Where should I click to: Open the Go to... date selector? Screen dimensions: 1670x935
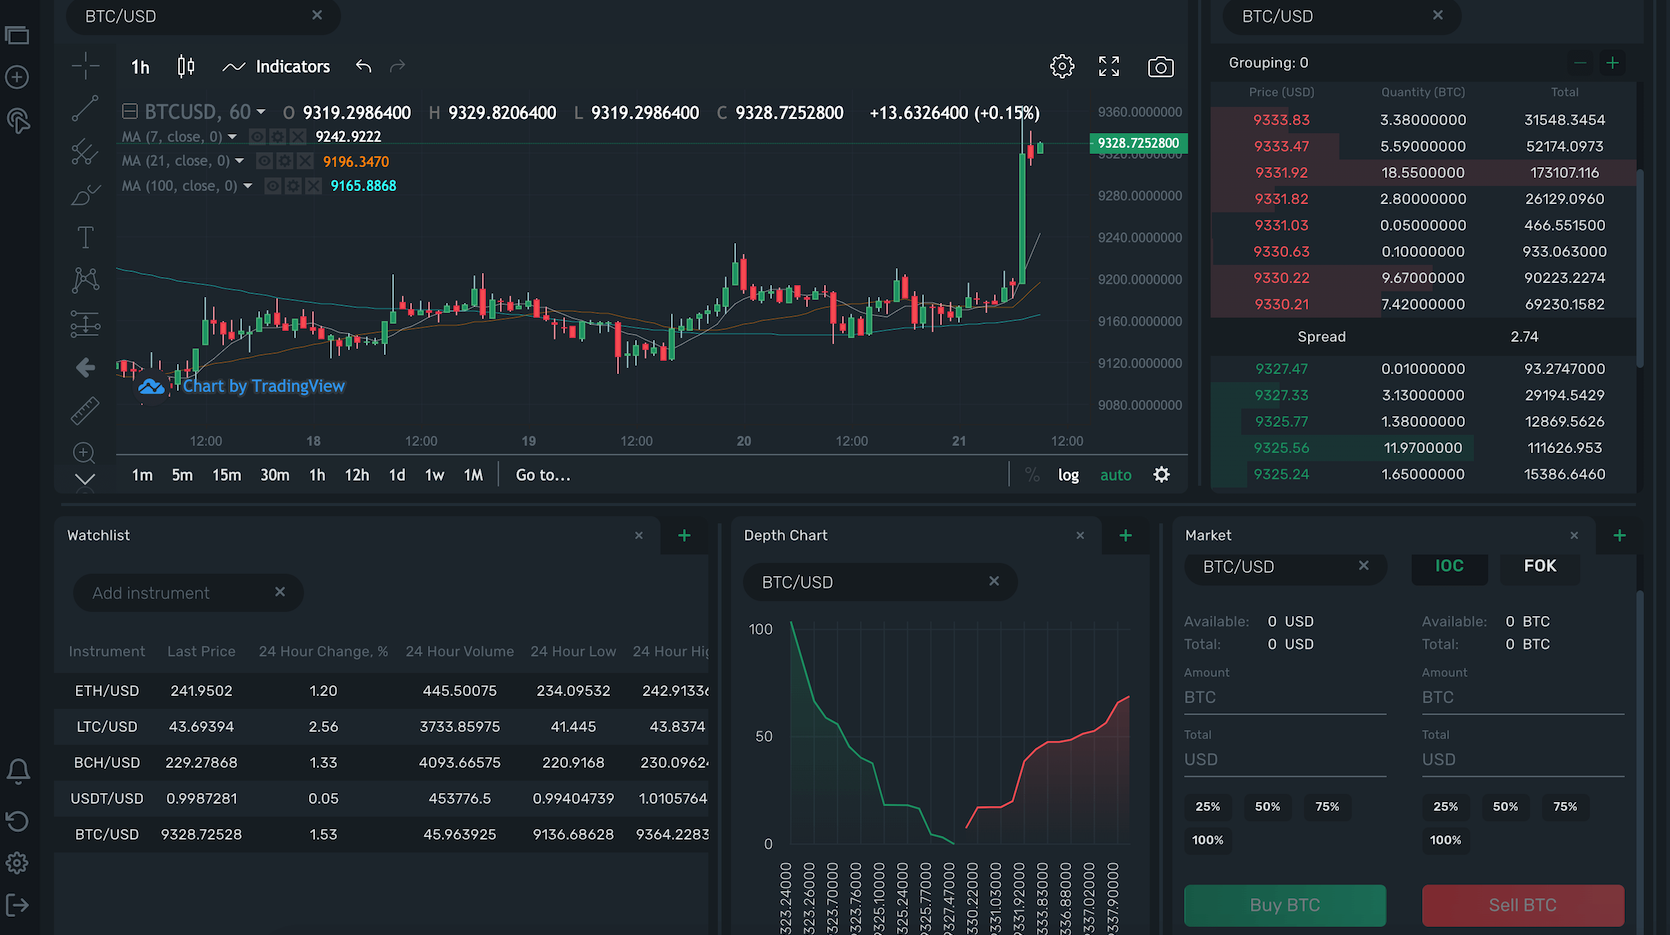(x=543, y=474)
